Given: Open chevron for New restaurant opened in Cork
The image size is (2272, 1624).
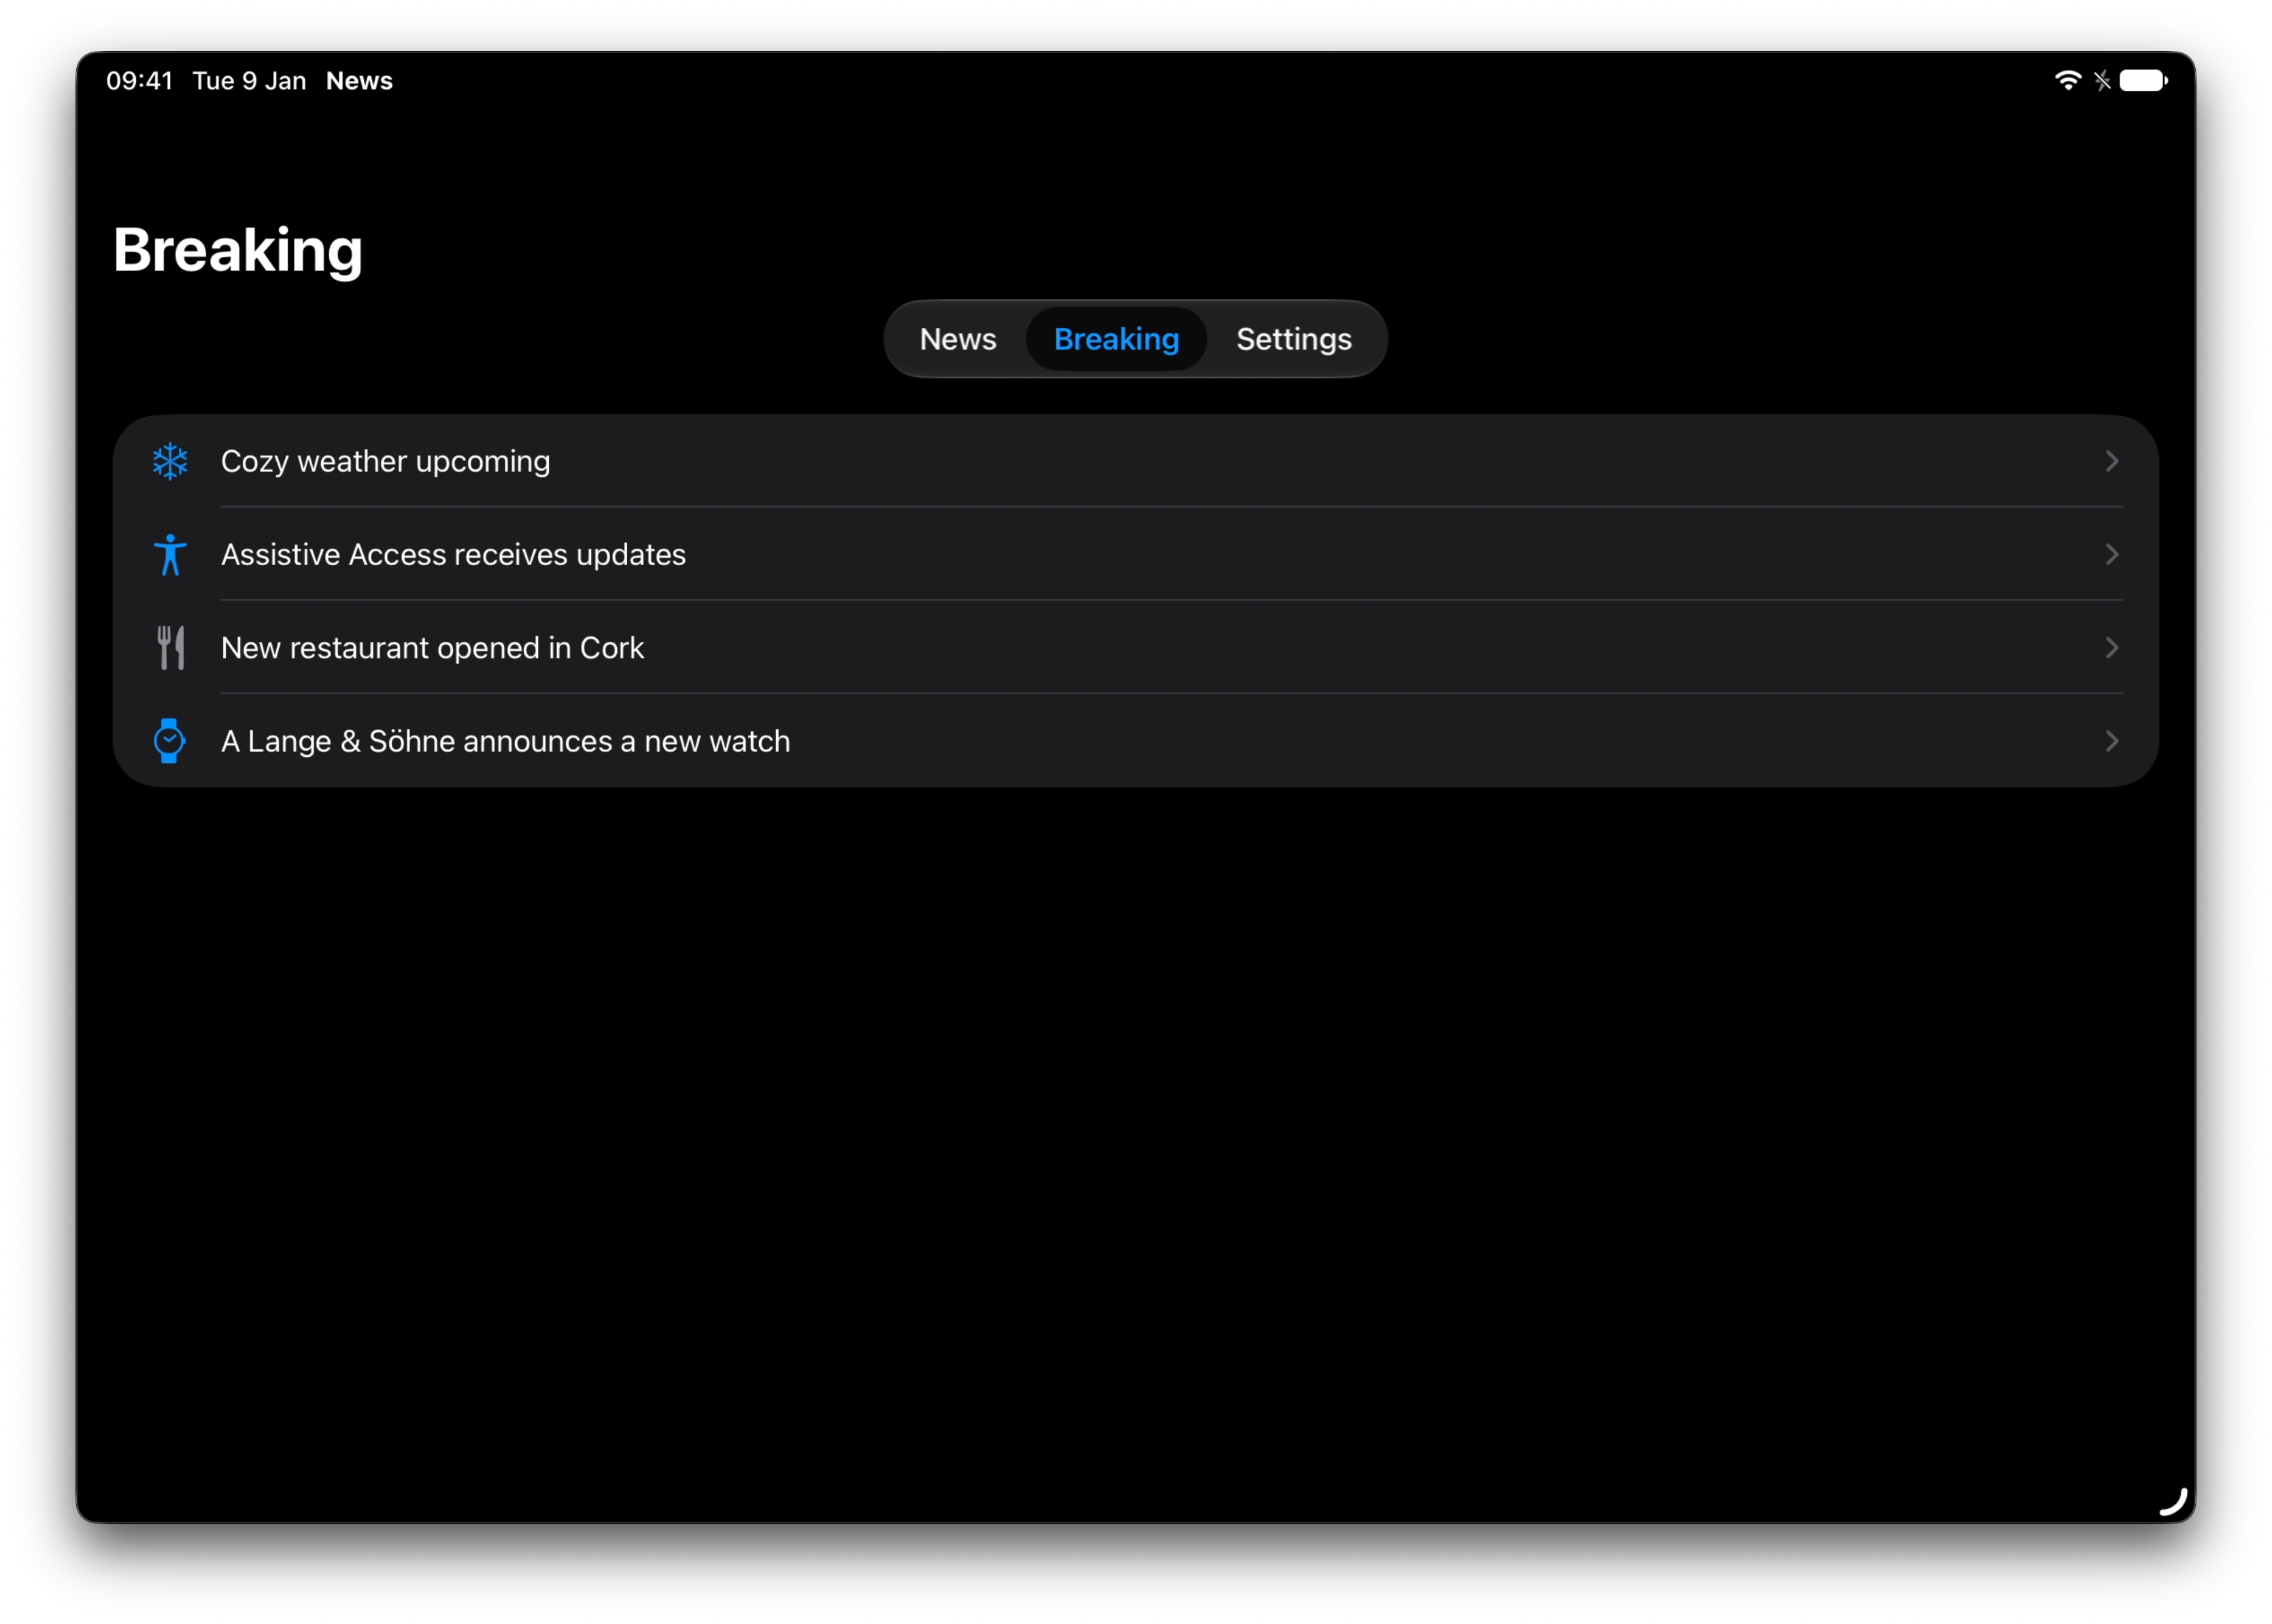Looking at the screenshot, I should pyautogui.click(x=2111, y=648).
